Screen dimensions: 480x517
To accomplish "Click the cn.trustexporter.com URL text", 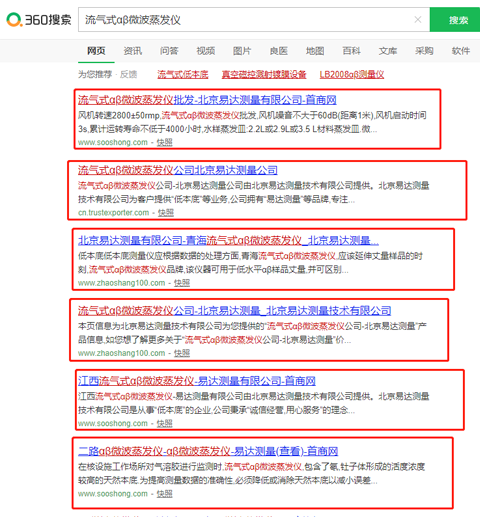I will point(113,213).
